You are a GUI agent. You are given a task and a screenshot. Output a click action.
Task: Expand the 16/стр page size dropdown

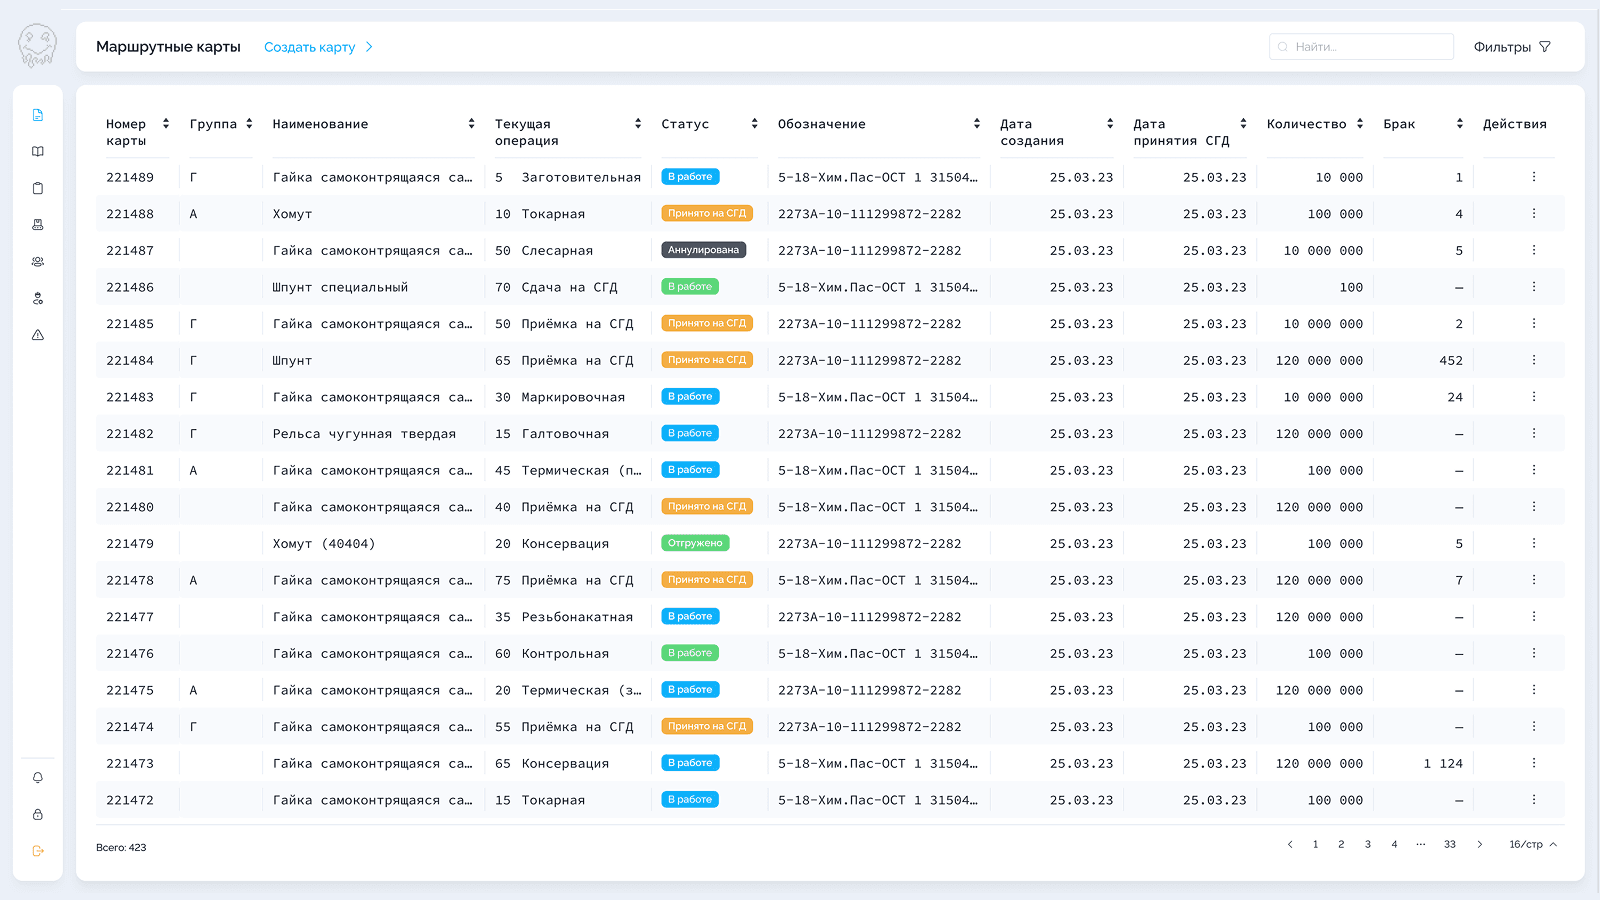[1533, 845]
